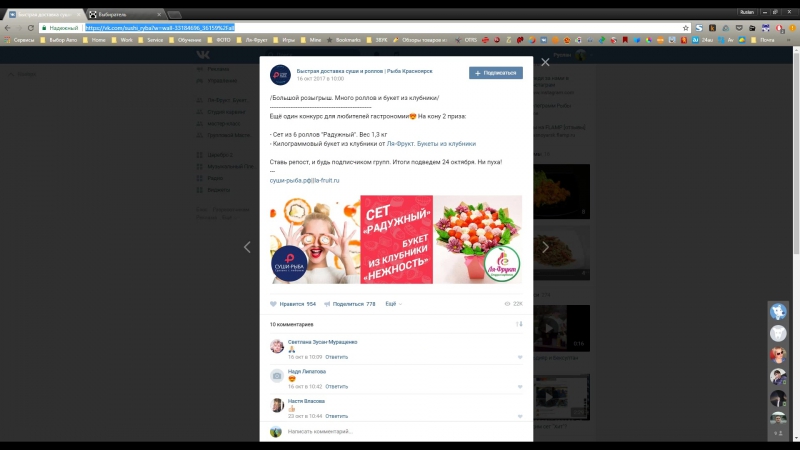Open Надя Липатова's profile name
The height and width of the screenshot is (450, 800).
(307, 372)
